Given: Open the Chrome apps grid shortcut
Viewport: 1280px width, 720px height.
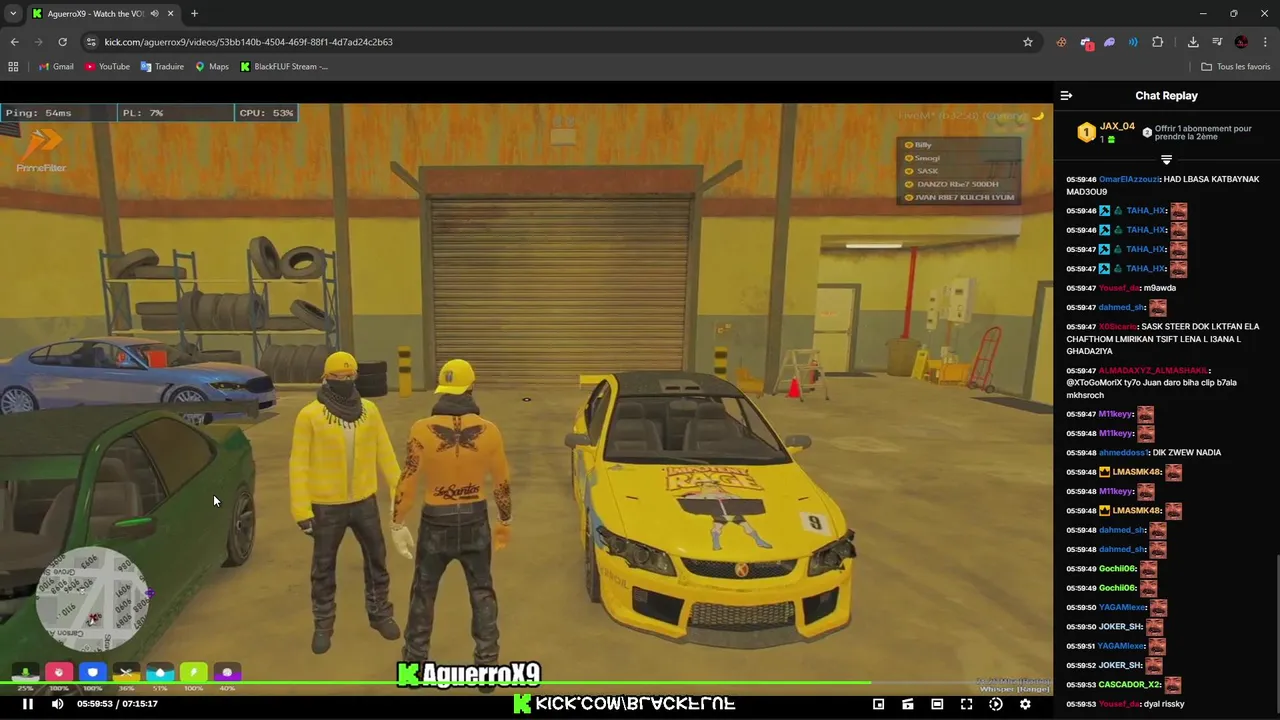Looking at the screenshot, I should [13, 67].
